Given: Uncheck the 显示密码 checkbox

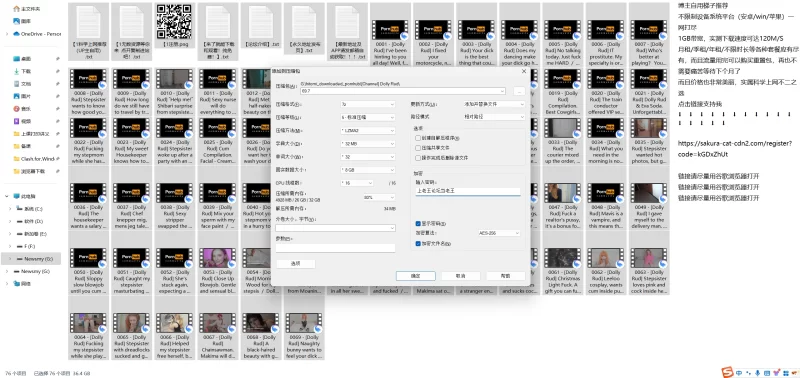Looking at the screenshot, I should [418, 223].
